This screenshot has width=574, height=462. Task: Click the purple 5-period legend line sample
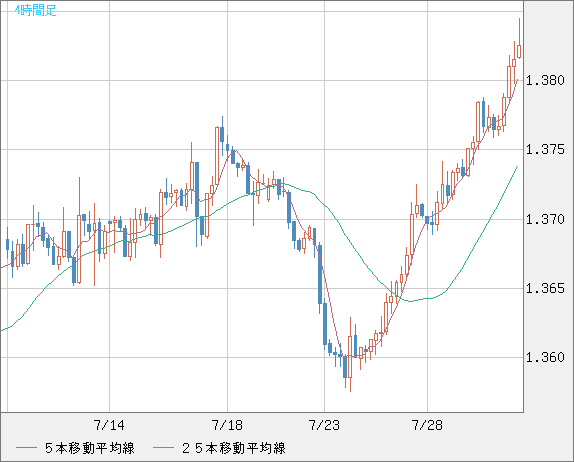(x=26, y=448)
